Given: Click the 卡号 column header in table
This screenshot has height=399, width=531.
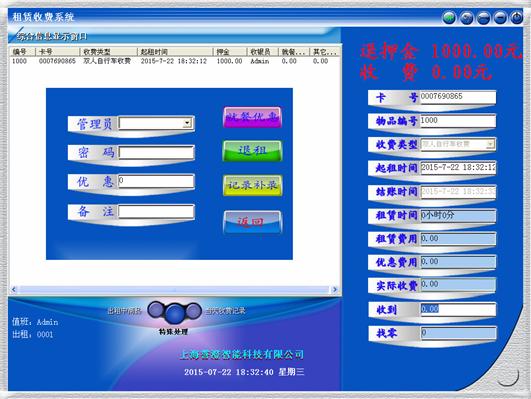Looking at the screenshot, I should pos(58,52).
